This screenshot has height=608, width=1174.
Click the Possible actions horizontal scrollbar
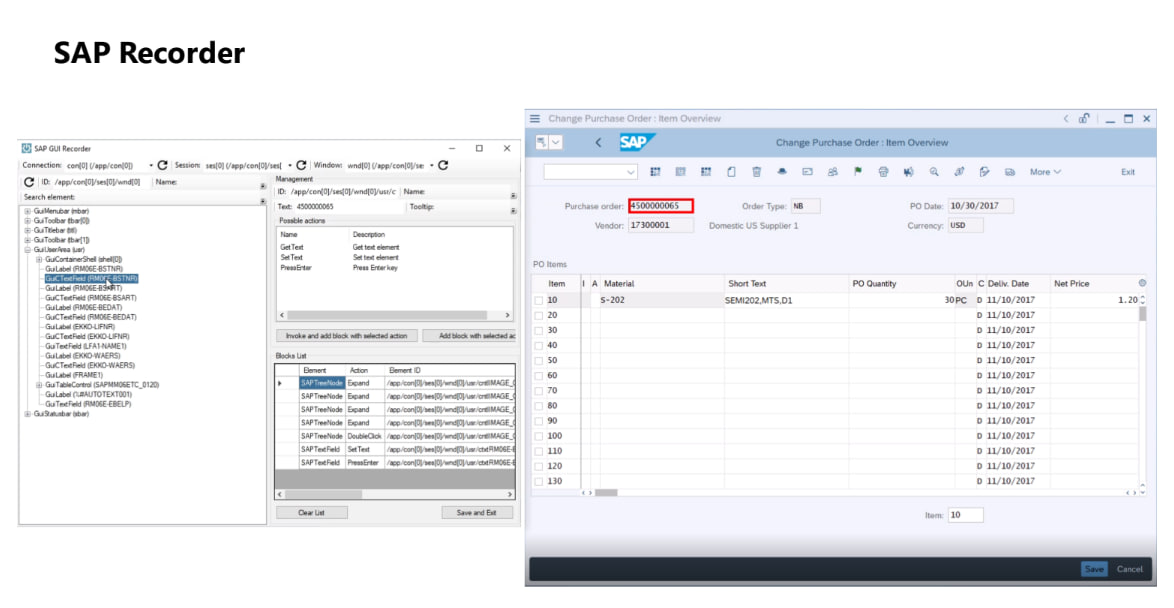coord(395,315)
